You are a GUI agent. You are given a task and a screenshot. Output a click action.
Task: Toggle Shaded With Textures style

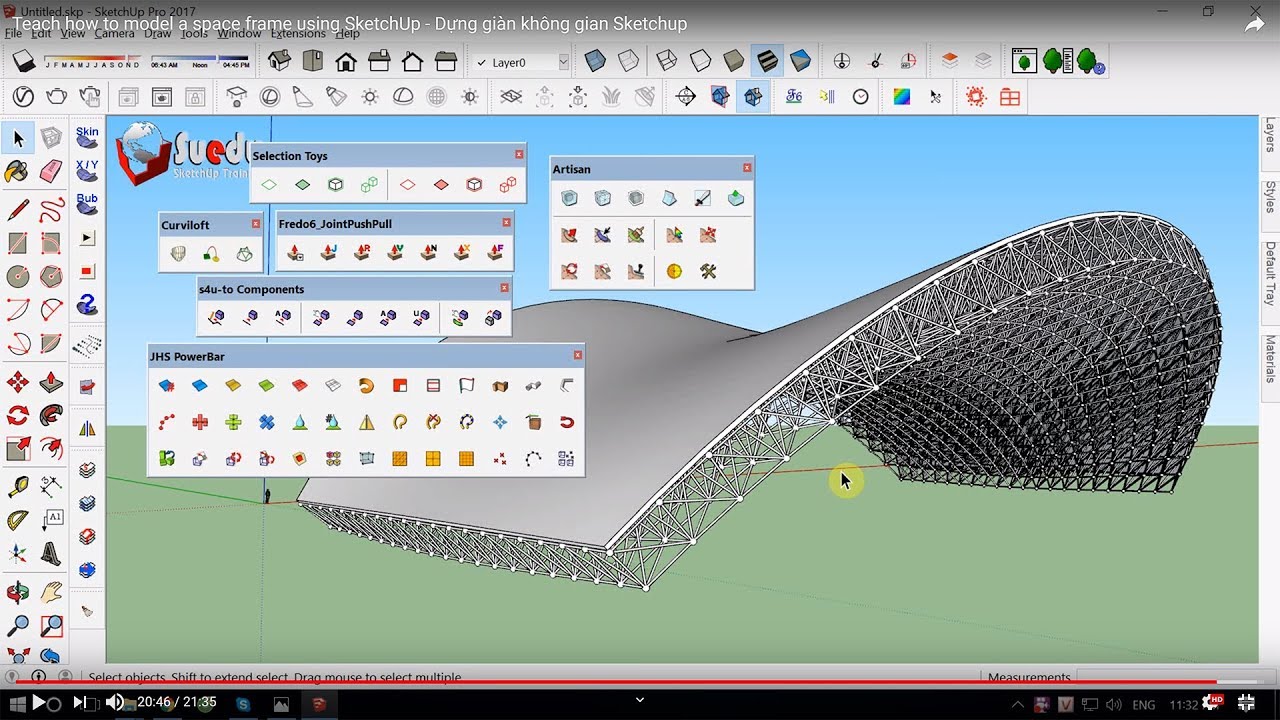[767, 61]
